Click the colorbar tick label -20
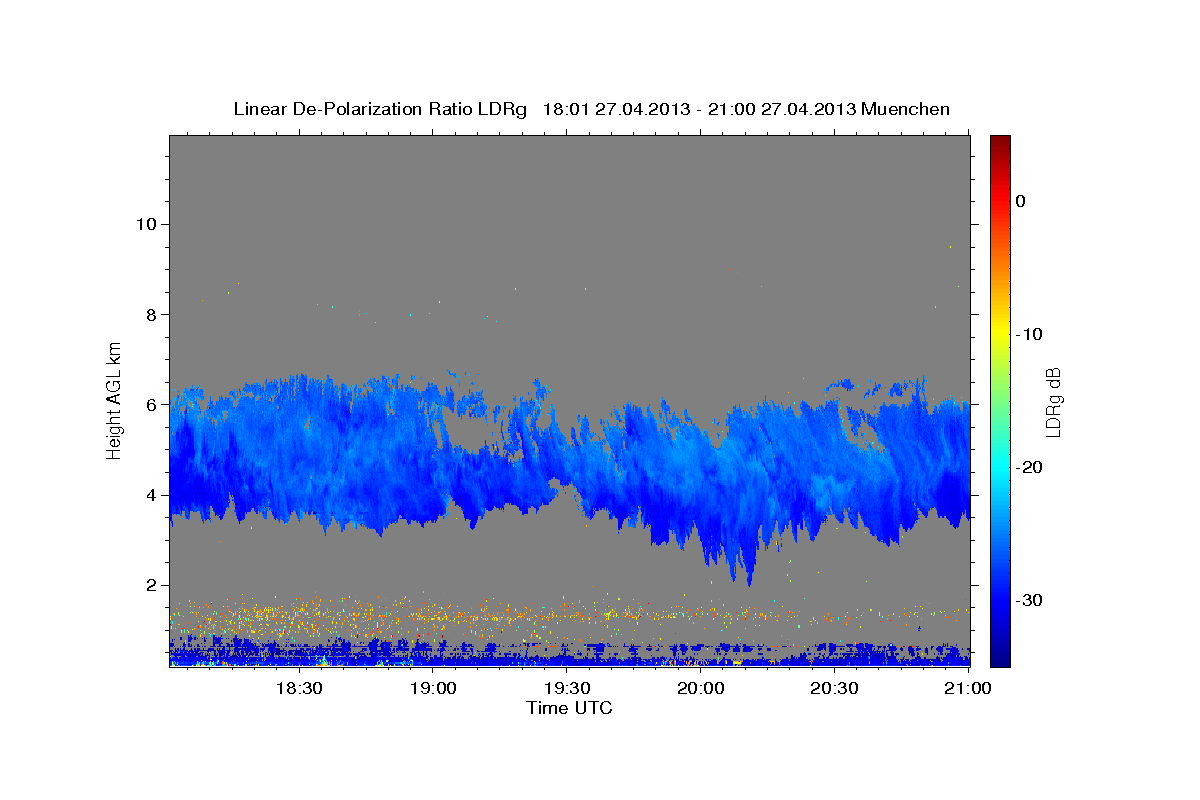This screenshot has width=1200, height=800. coord(1029,467)
